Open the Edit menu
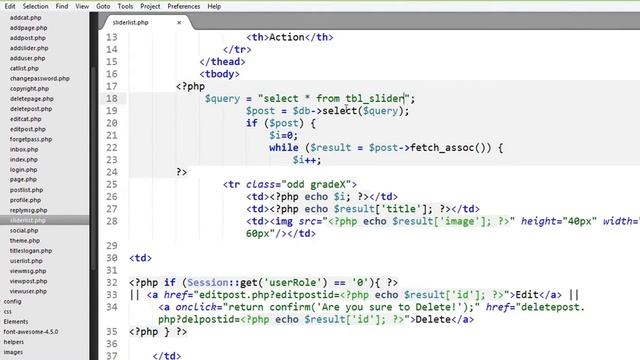Viewport: 640px width, 360px height. (10, 7)
